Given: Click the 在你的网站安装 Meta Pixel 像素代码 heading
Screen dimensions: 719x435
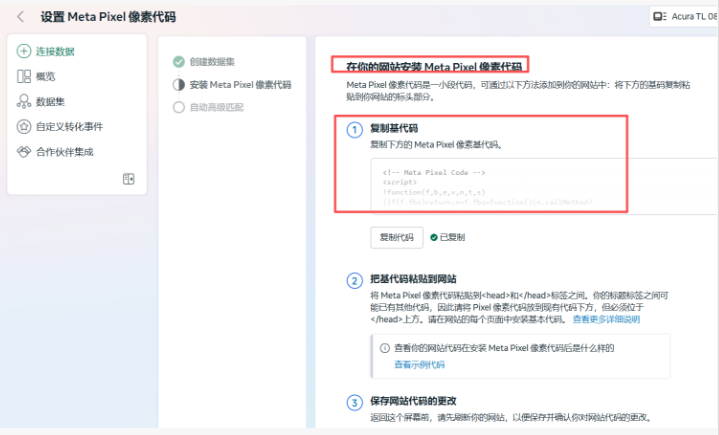Looking at the screenshot, I should pos(434,67).
